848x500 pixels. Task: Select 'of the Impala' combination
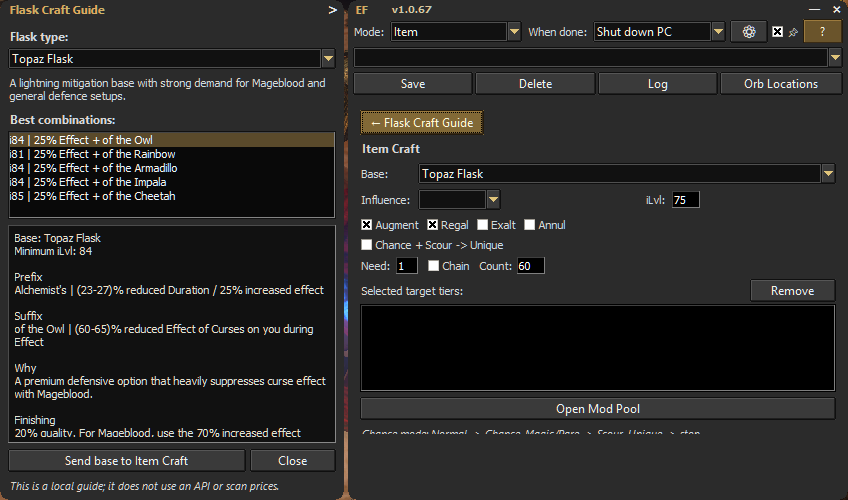(171, 182)
